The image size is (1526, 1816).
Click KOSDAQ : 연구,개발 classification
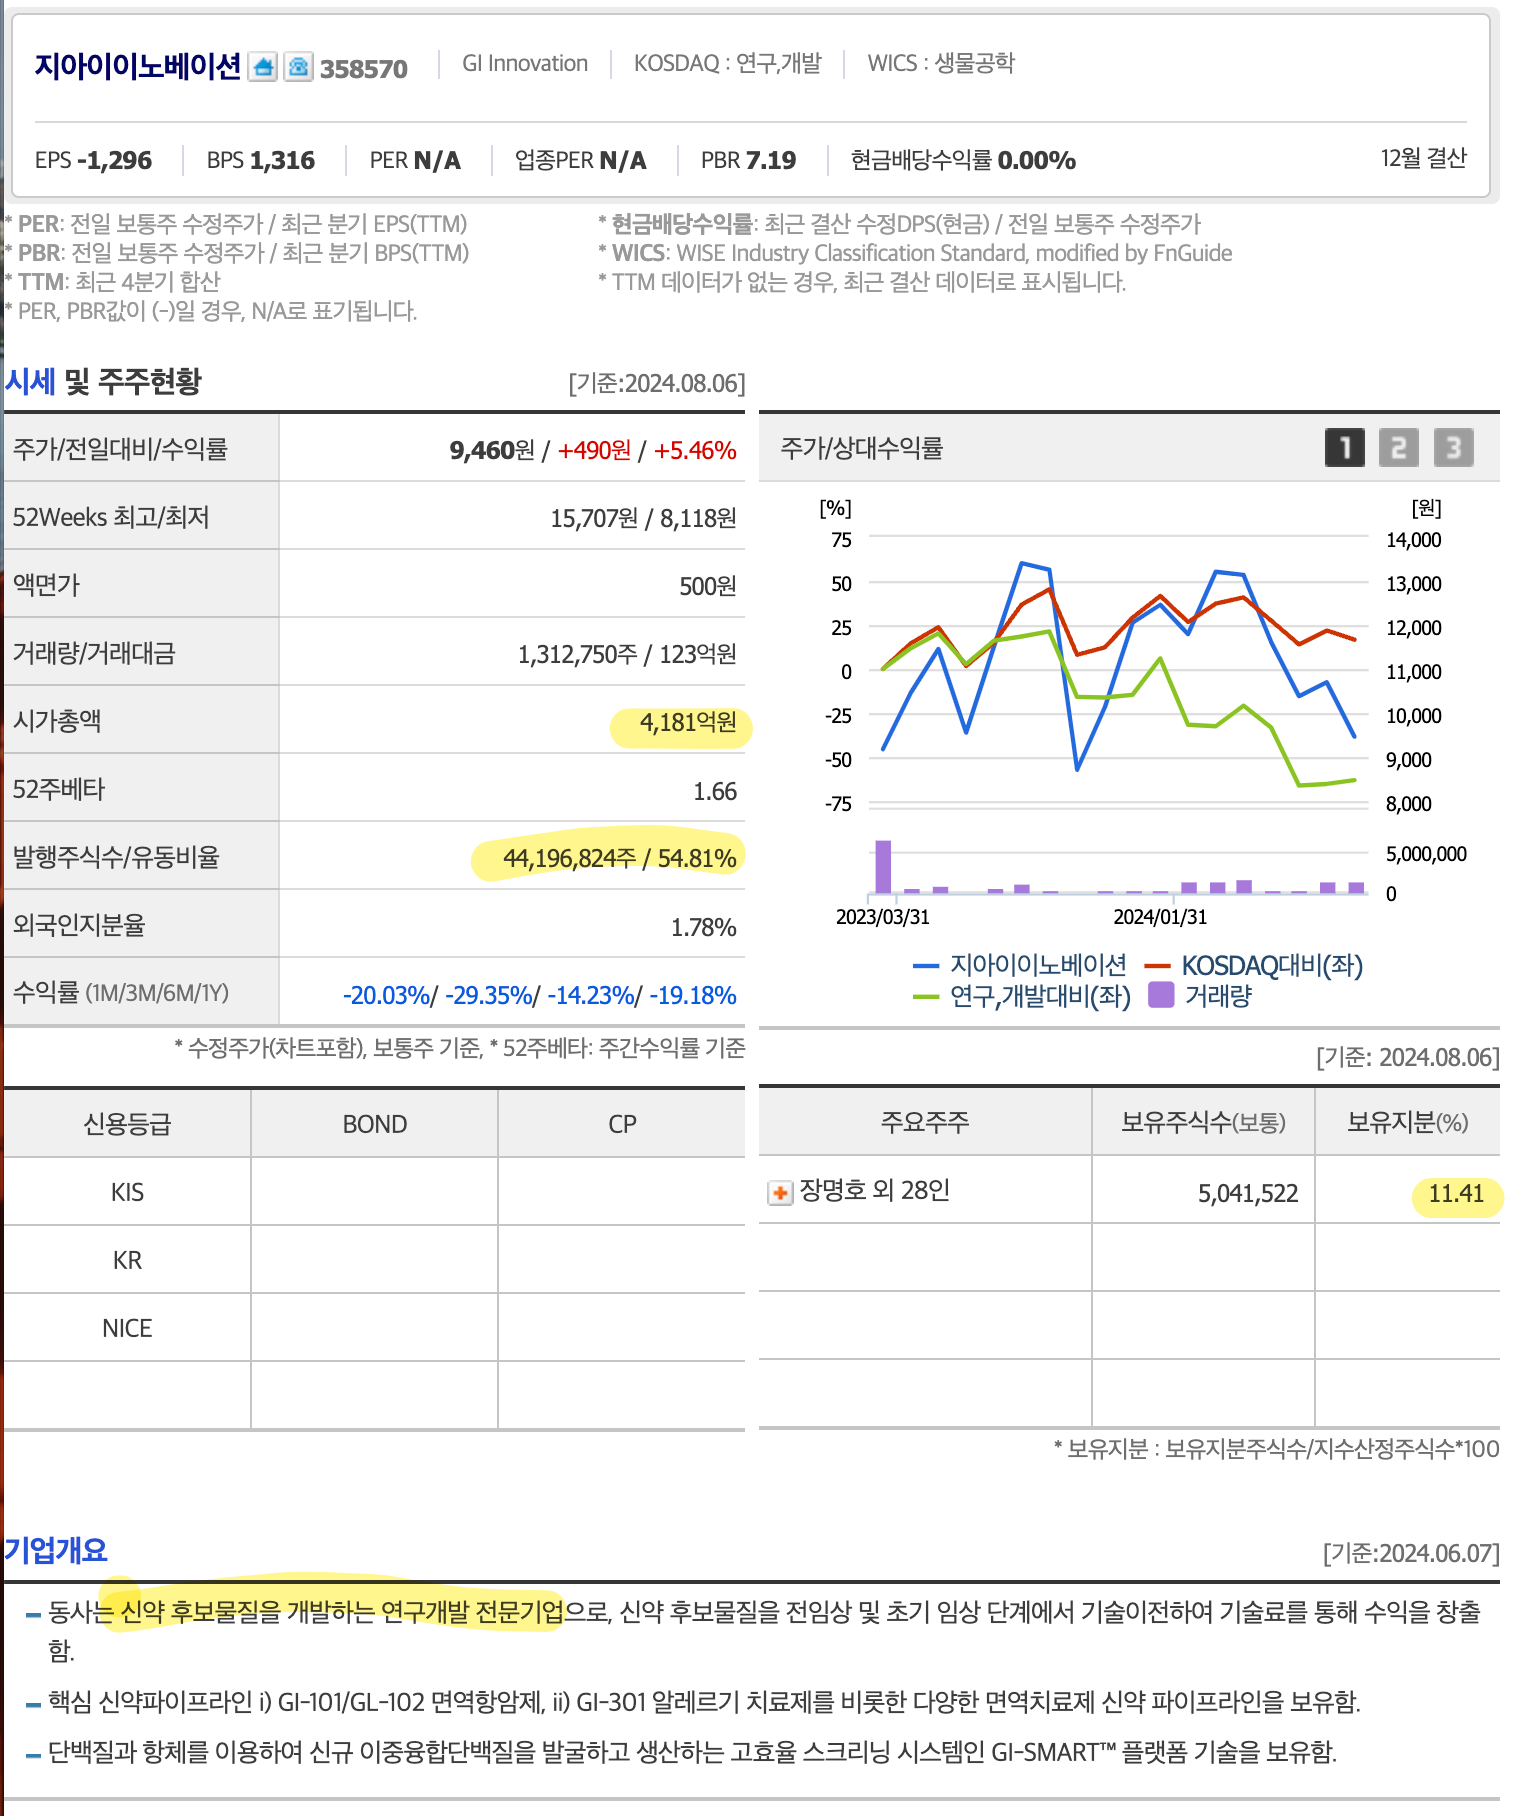728,63
